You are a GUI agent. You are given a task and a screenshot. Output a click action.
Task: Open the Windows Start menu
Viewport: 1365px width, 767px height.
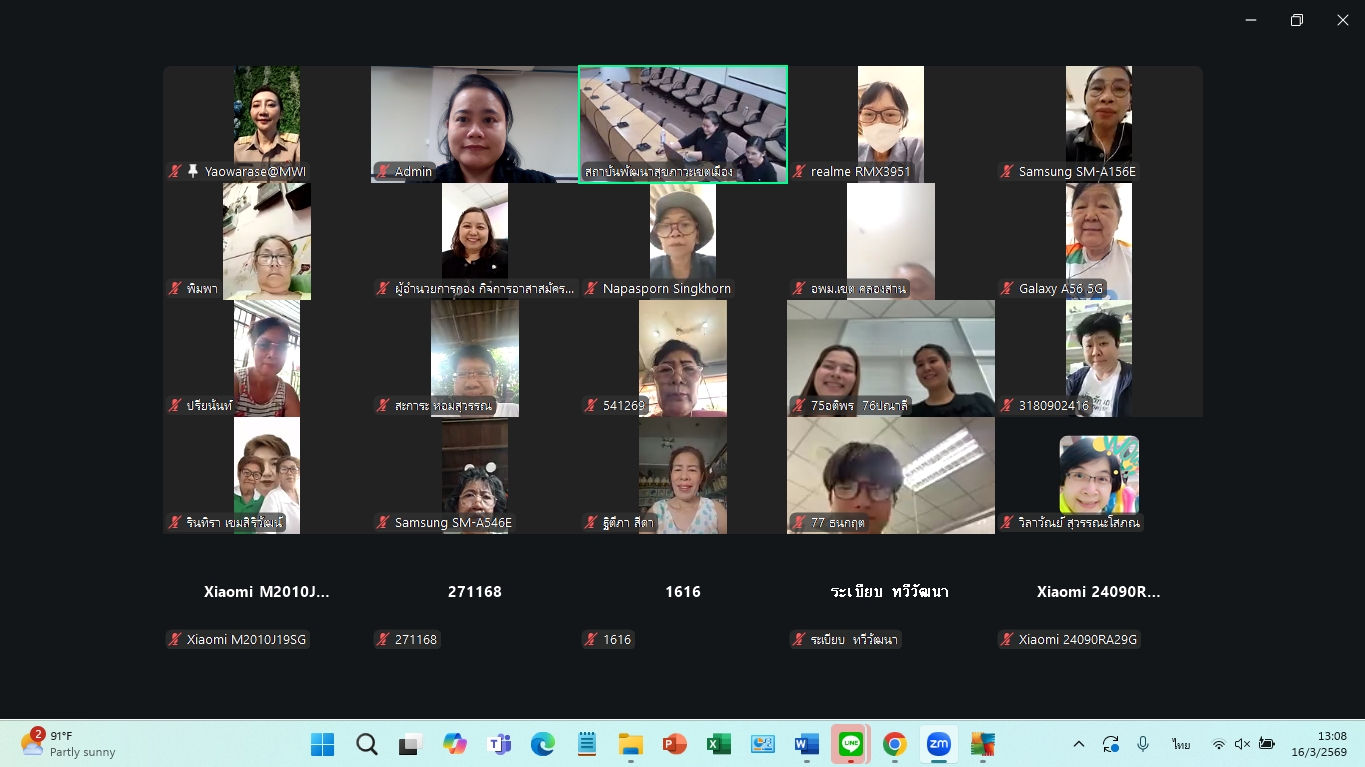click(322, 744)
